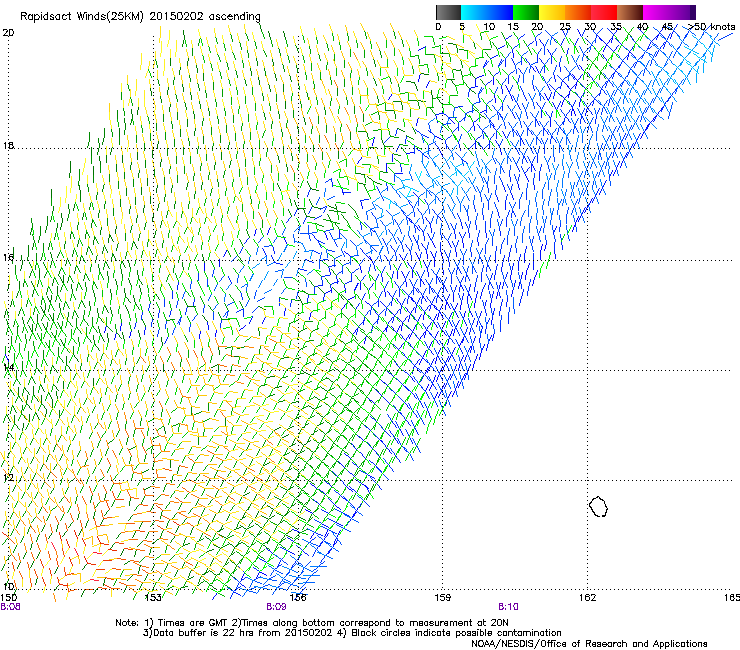Click the '>50 knots' legend label
The height and width of the screenshot is (650, 740).
tap(711, 27)
